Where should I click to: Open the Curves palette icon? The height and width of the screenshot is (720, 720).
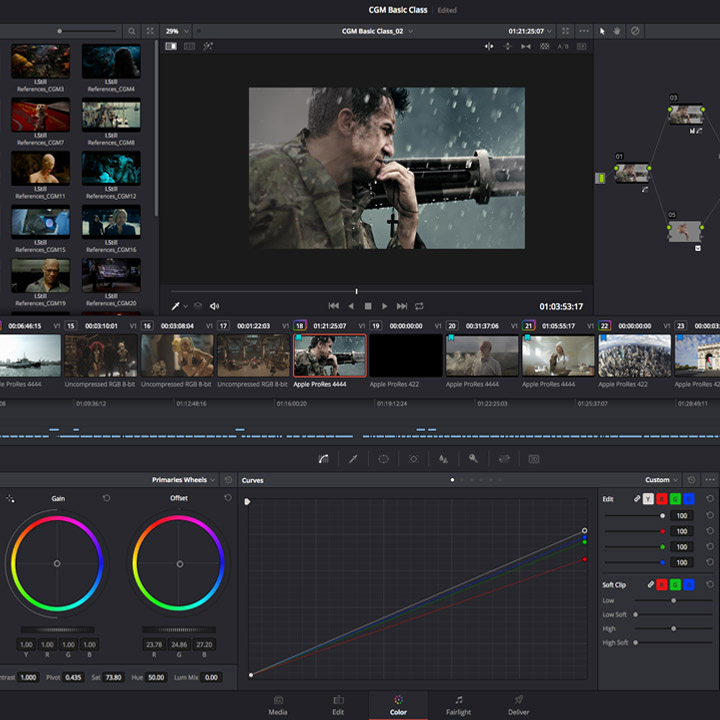[x=323, y=459]
